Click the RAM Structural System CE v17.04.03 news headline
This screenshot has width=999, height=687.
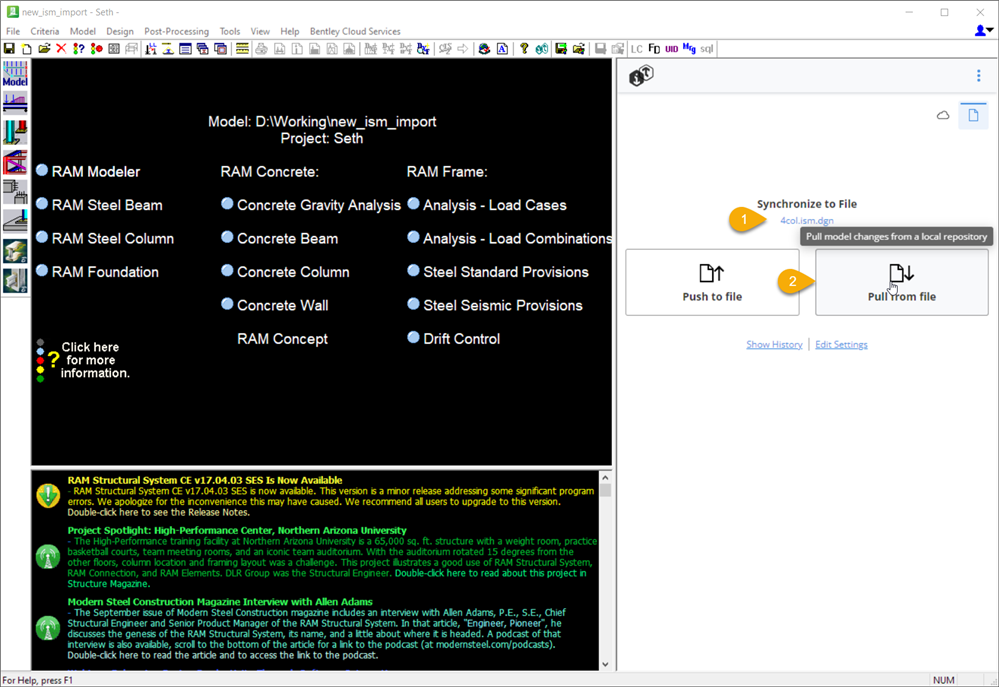(x=205, y=480)
